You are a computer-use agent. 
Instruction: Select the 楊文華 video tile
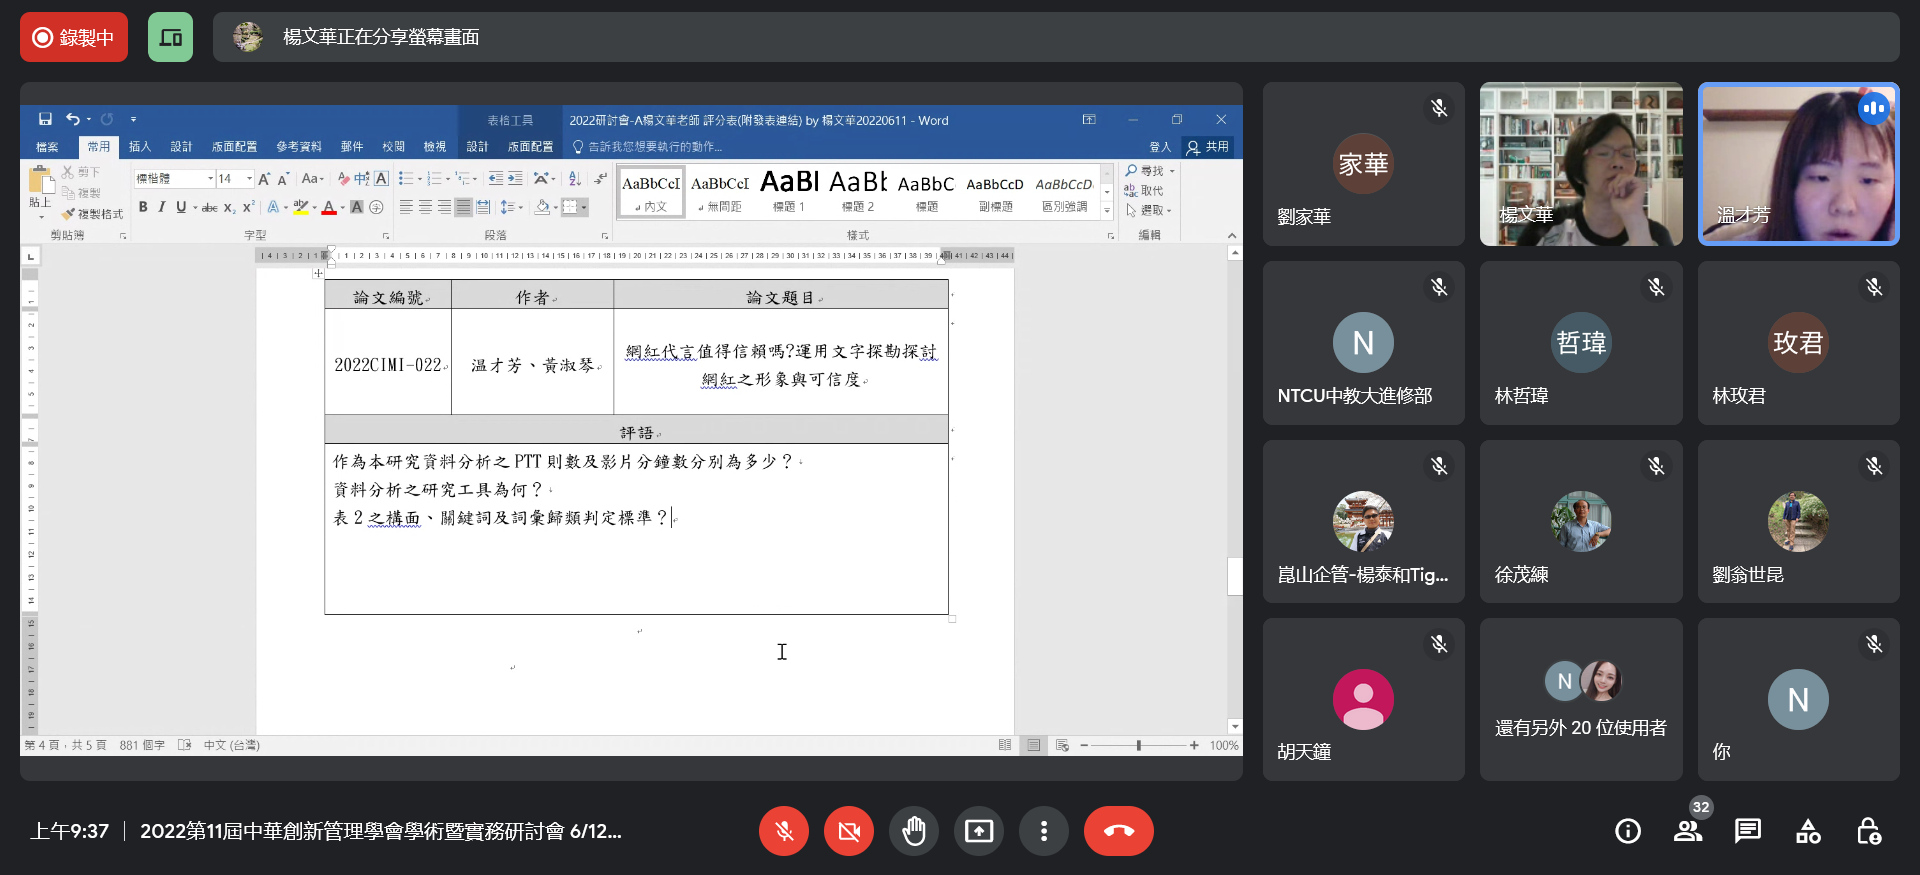1580,164
